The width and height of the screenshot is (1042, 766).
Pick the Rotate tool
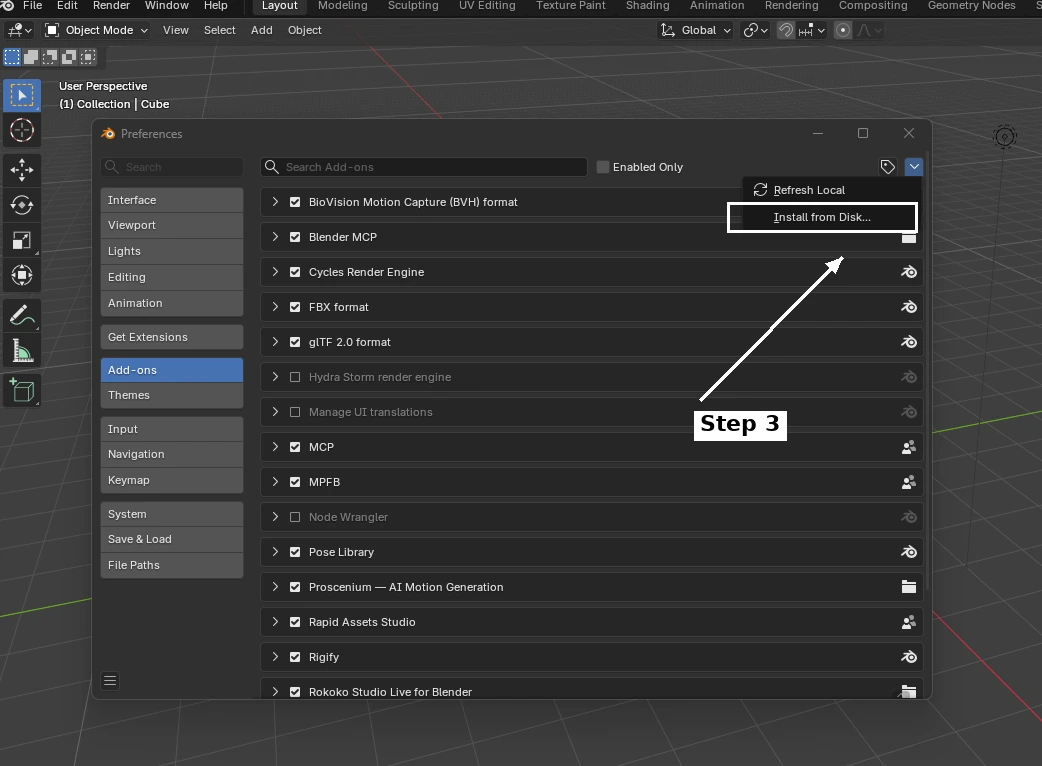(x=22, y=205)
